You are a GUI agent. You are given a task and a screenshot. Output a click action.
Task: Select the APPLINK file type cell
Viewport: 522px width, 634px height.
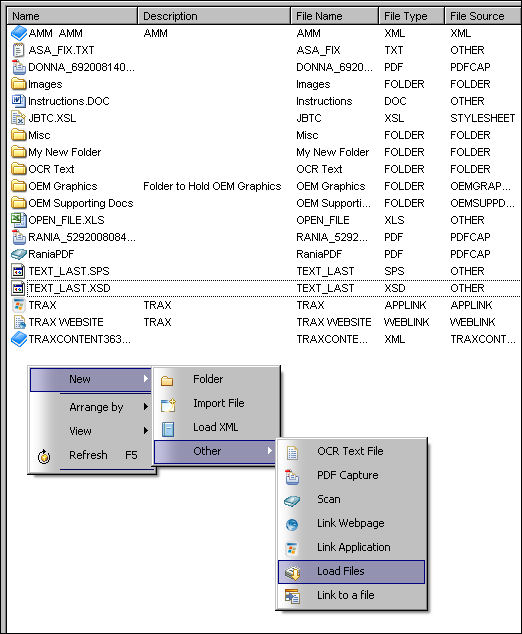(405, 305)
